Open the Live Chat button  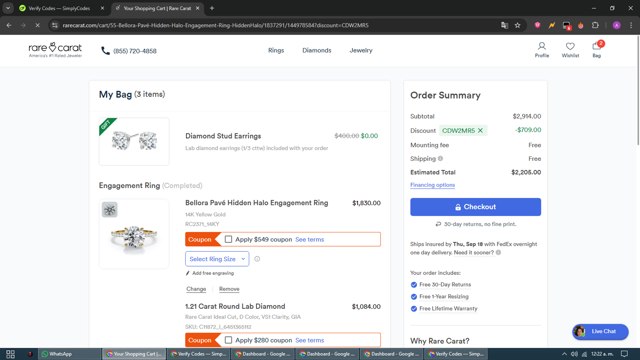(600, 331)
